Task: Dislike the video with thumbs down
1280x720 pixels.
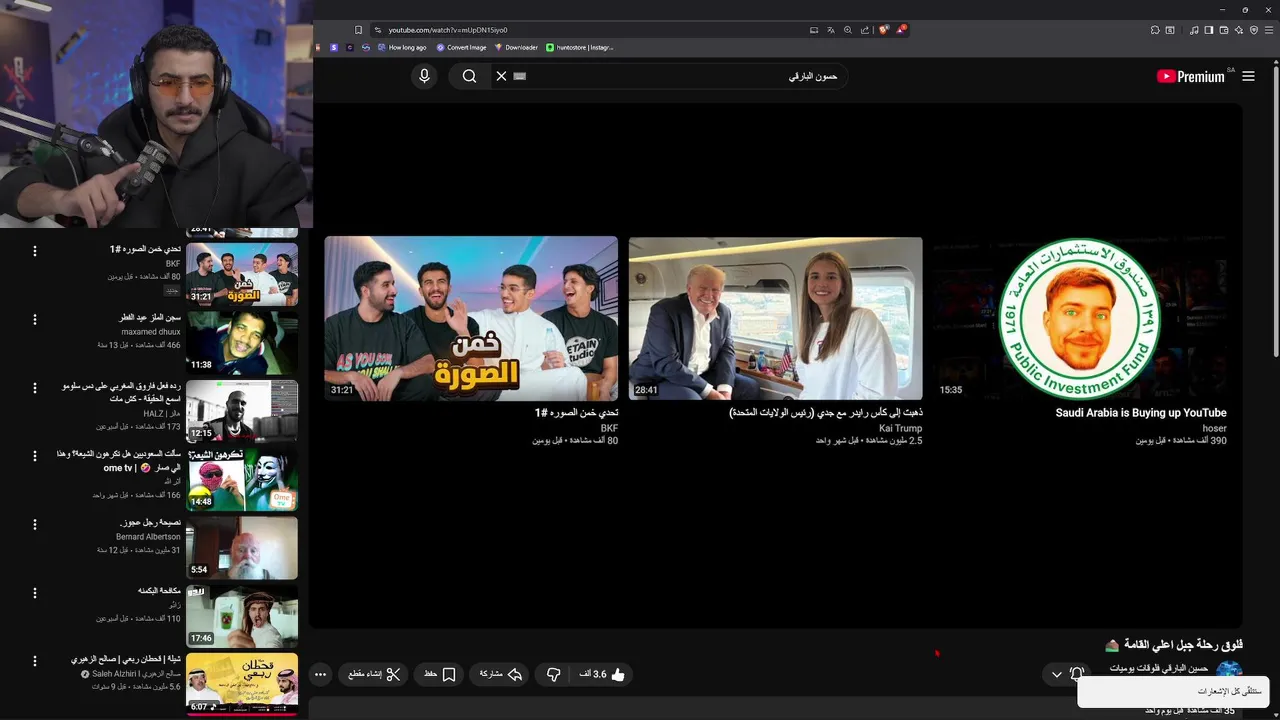Action: (x=553, y=675)
